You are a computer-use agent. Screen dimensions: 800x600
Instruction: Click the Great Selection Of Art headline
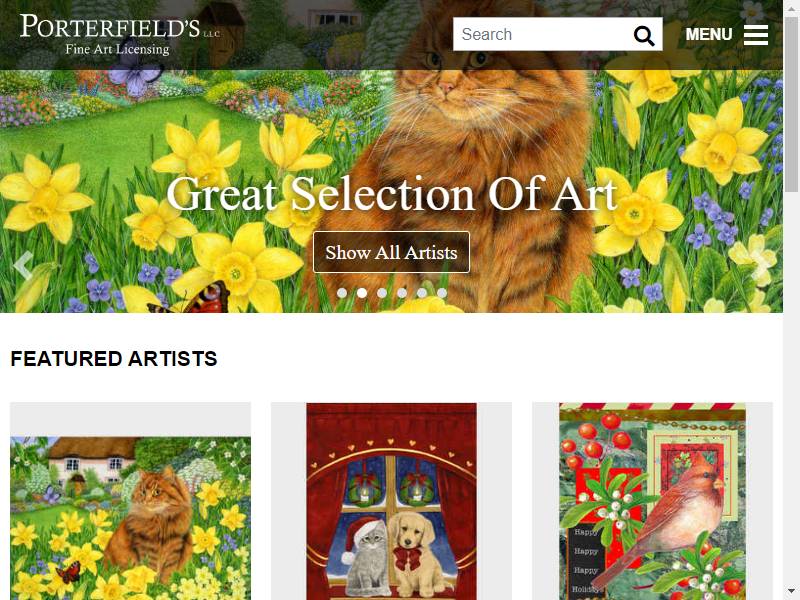pos(392,194)
